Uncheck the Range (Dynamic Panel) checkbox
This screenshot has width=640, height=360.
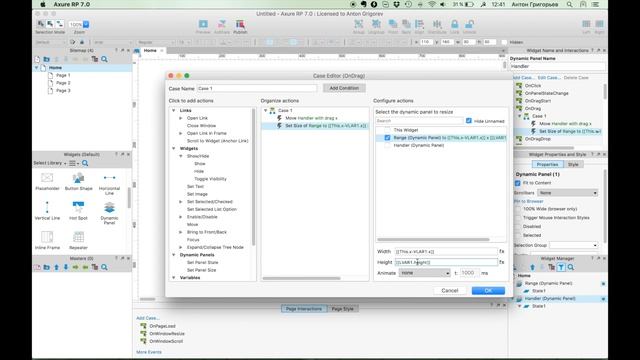tap(387, 138)
